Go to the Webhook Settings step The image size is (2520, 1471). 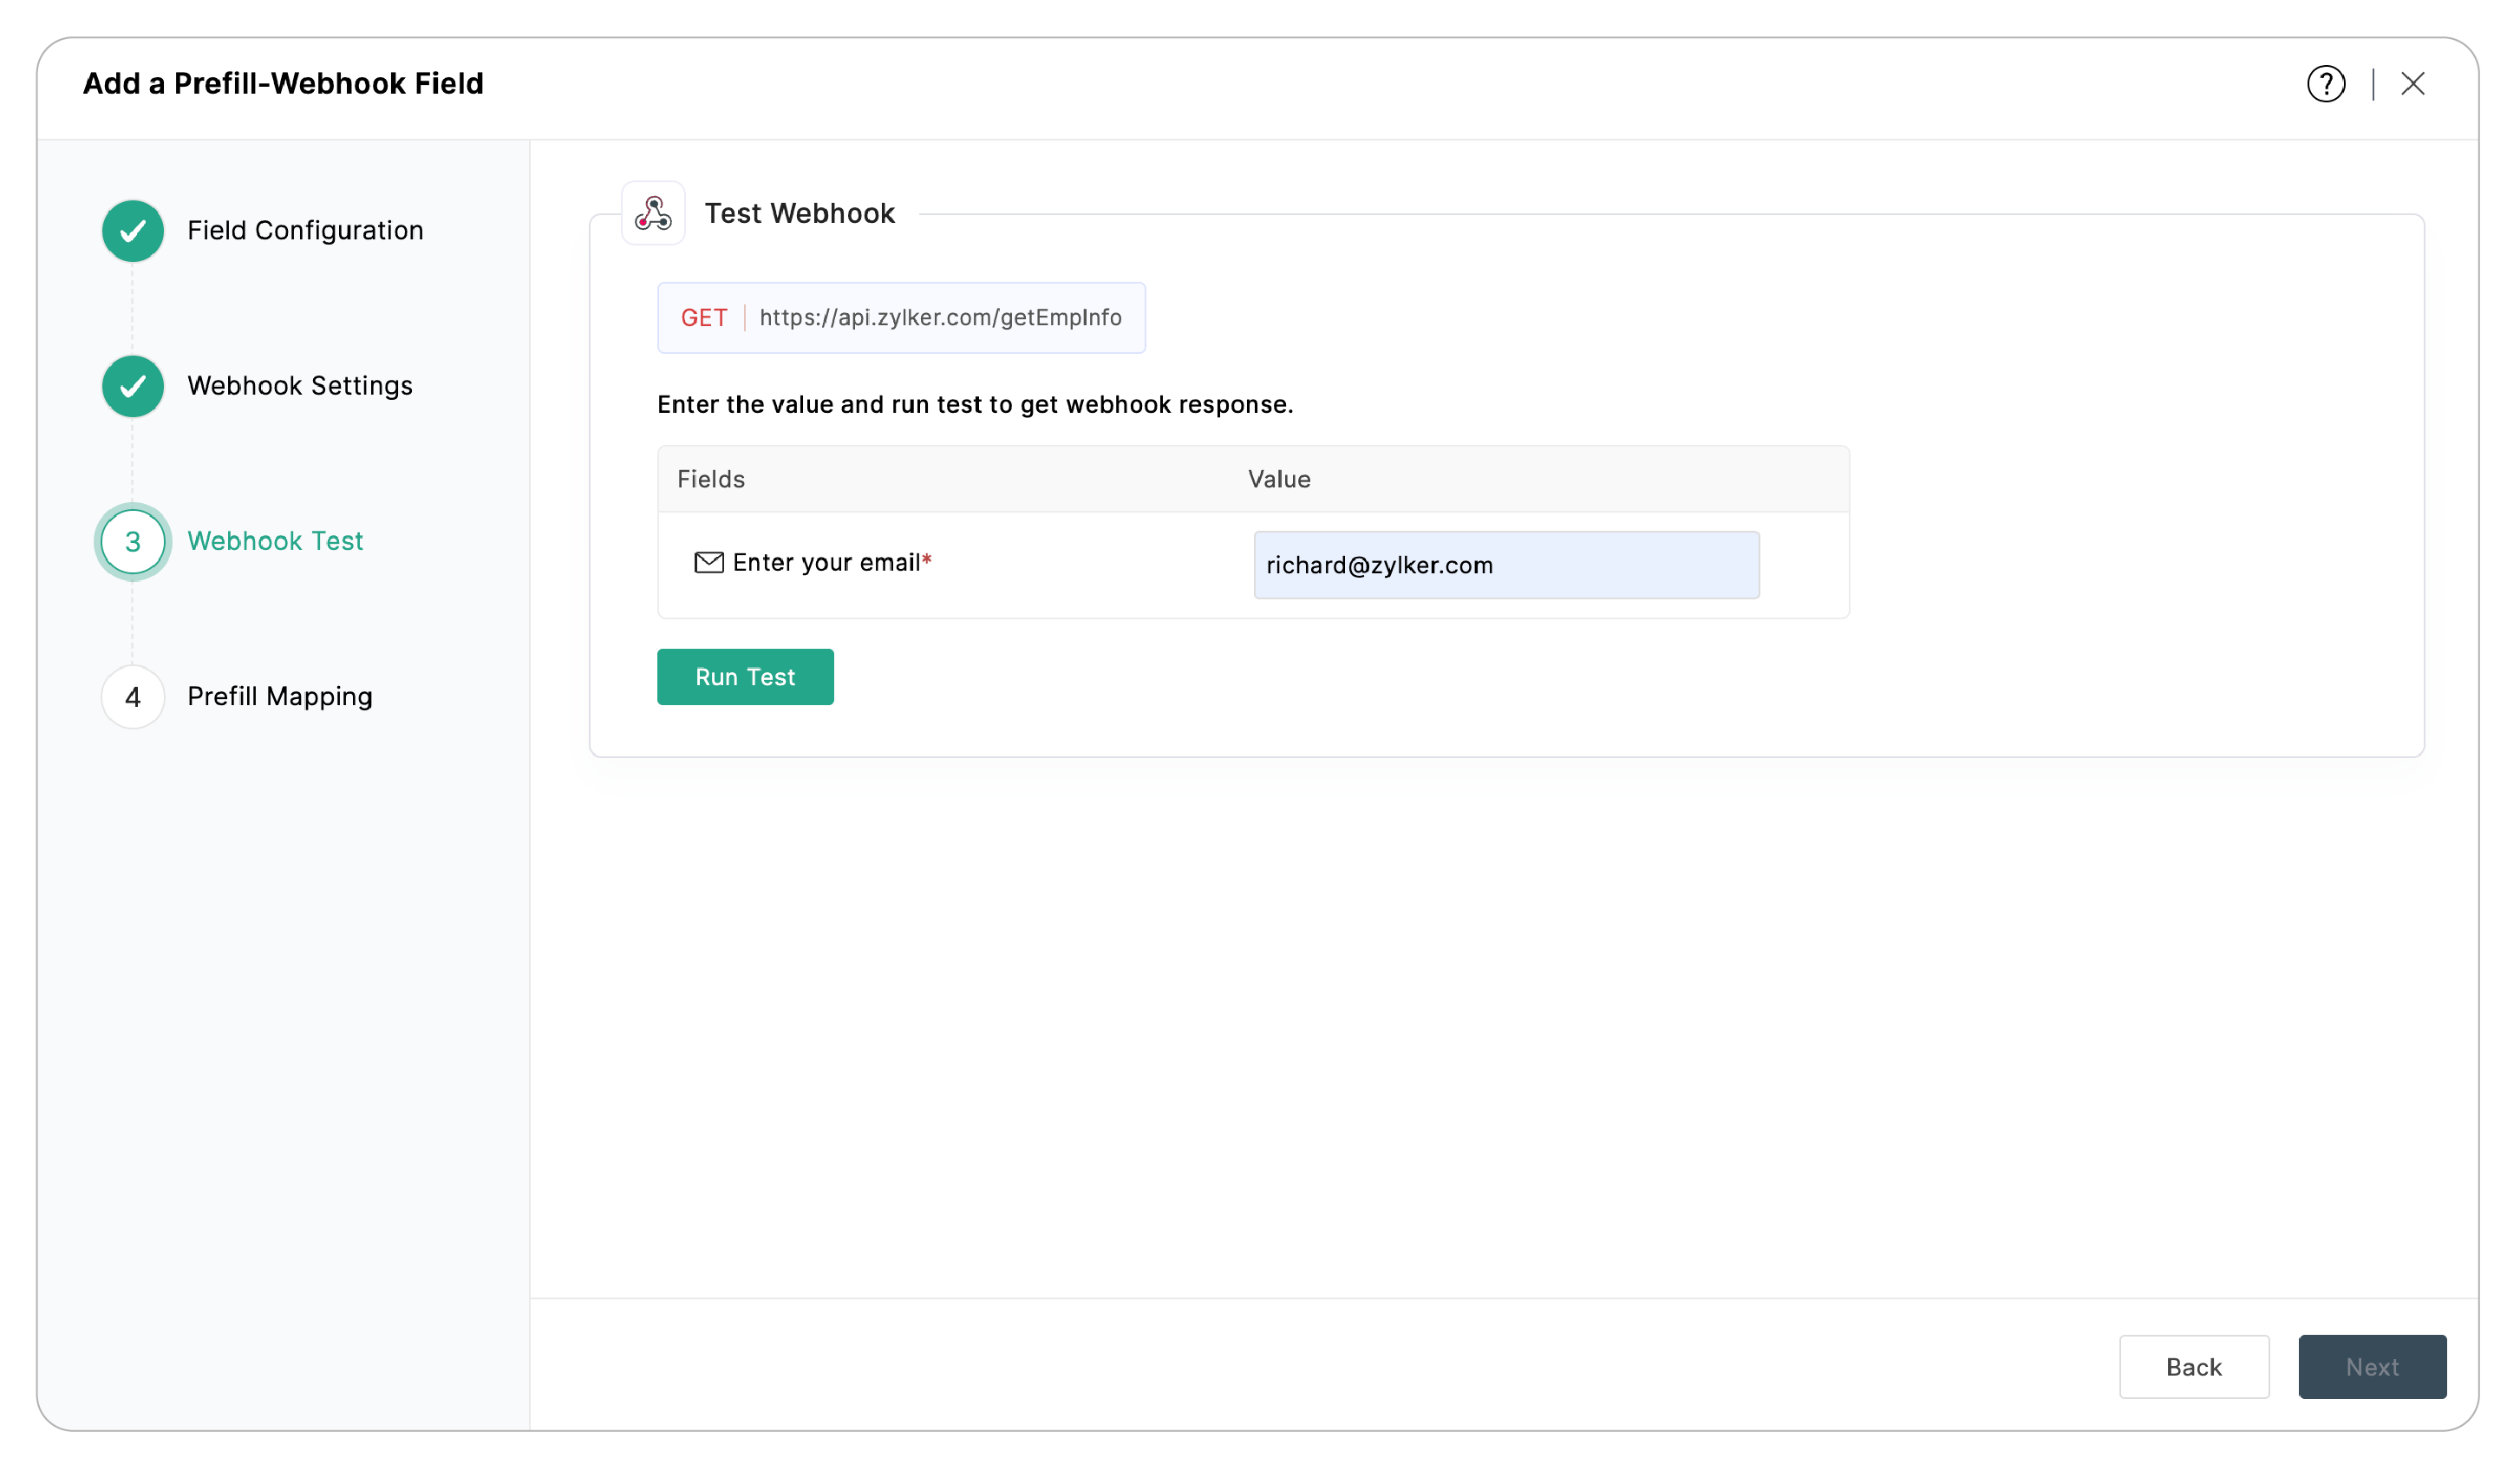point(299,386)
